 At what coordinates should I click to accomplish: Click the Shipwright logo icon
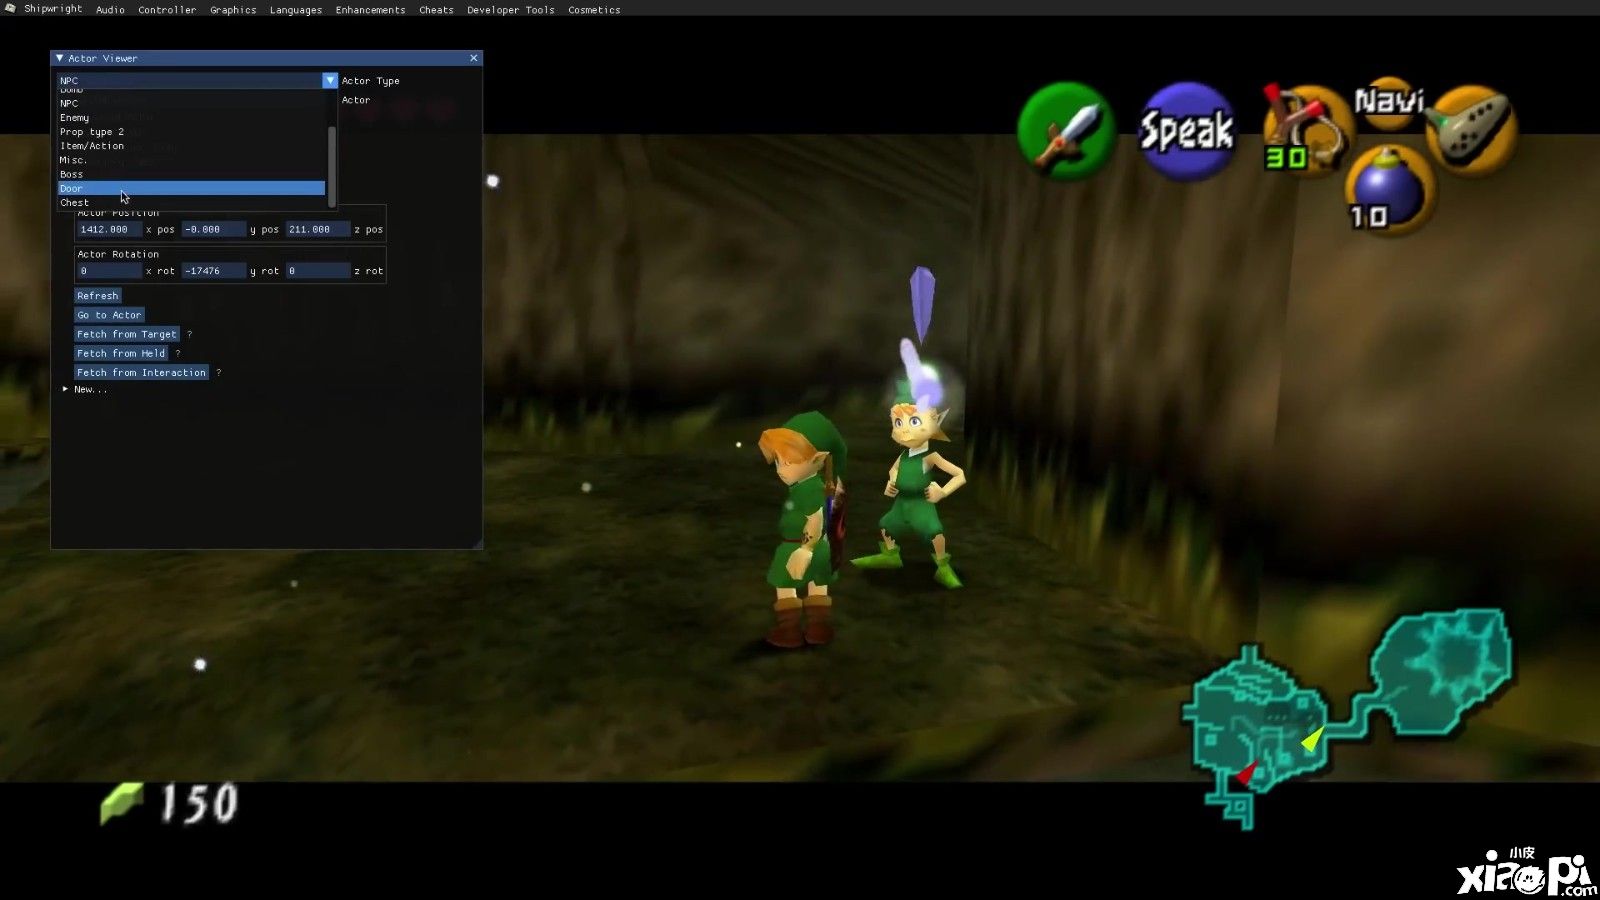point(10,8)
